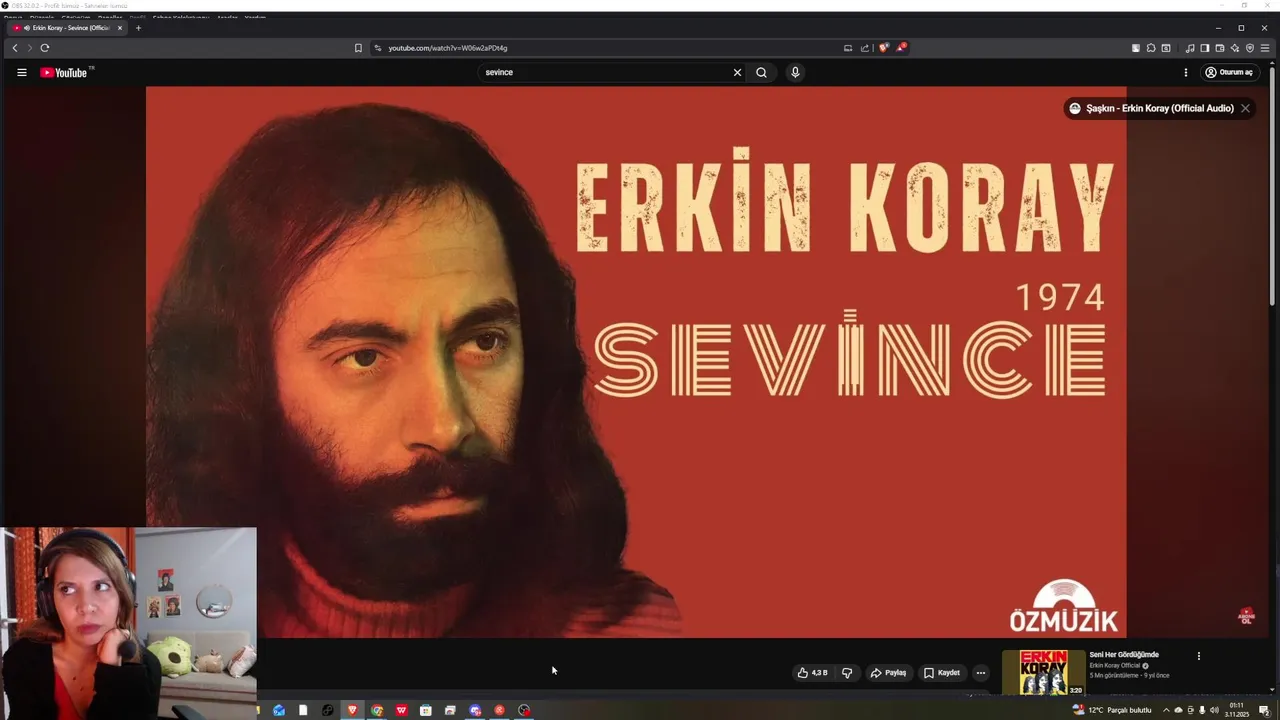Sign in with the Oturum aç button
Image resolution: width=1280 pixels, height=720 pixels.
[x=1228, y=72]
